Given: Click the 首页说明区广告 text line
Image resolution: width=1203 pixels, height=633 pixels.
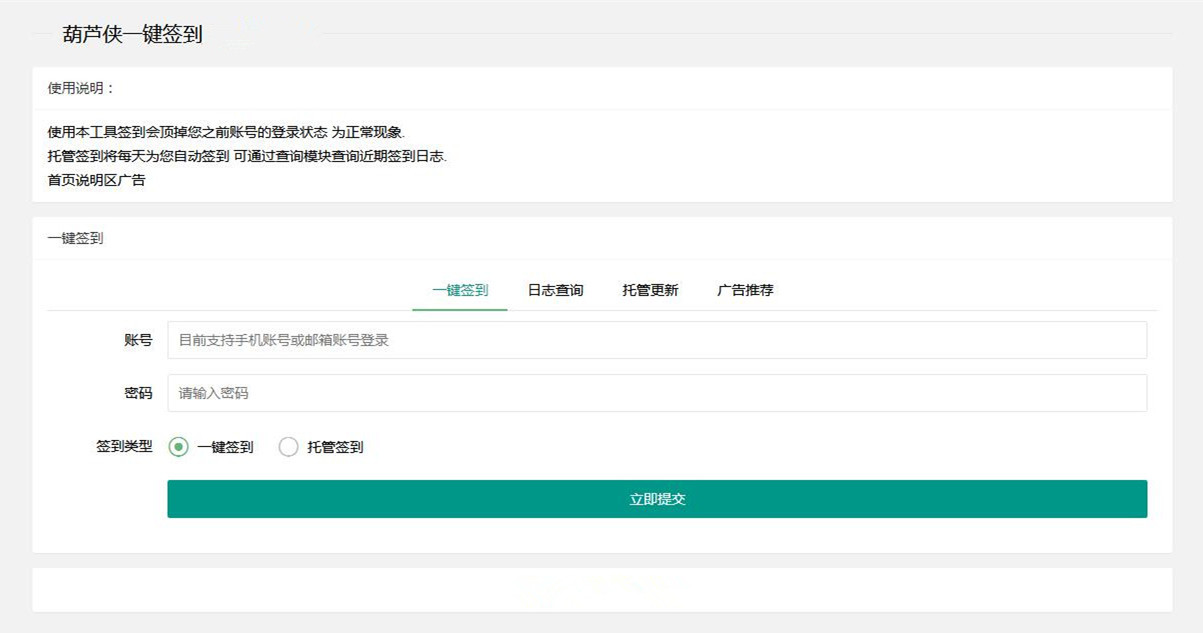Looking at the screenshot, I should (x=96, y=180).
